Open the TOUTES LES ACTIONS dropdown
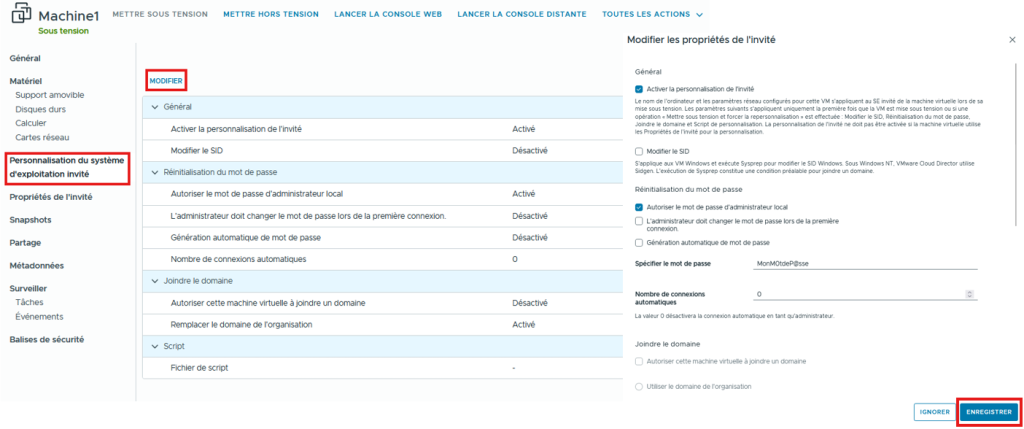 (652, 15)
